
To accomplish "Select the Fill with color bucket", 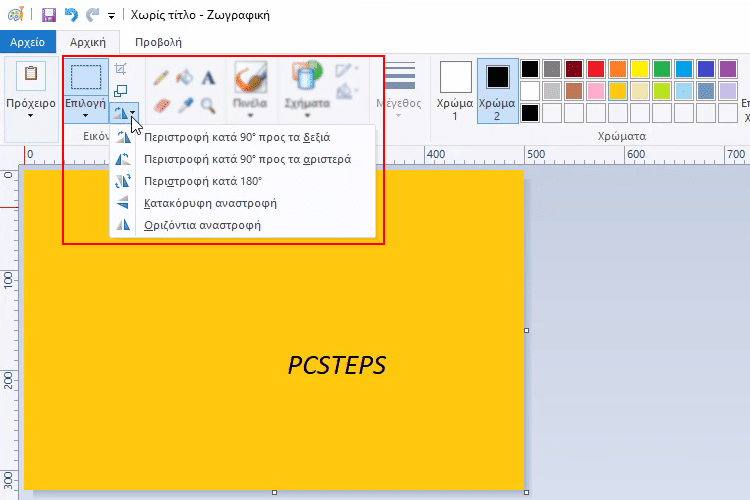I will pyautogui.click(x=185, y=77).
